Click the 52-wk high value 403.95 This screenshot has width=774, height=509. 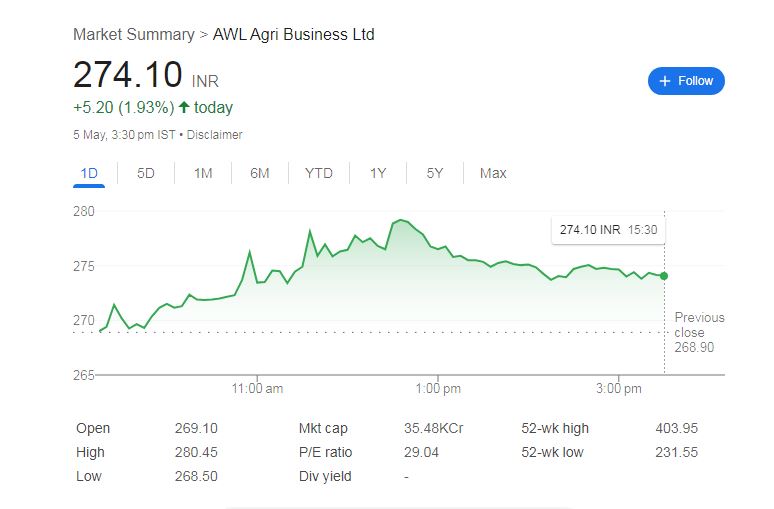coord(676,428)
